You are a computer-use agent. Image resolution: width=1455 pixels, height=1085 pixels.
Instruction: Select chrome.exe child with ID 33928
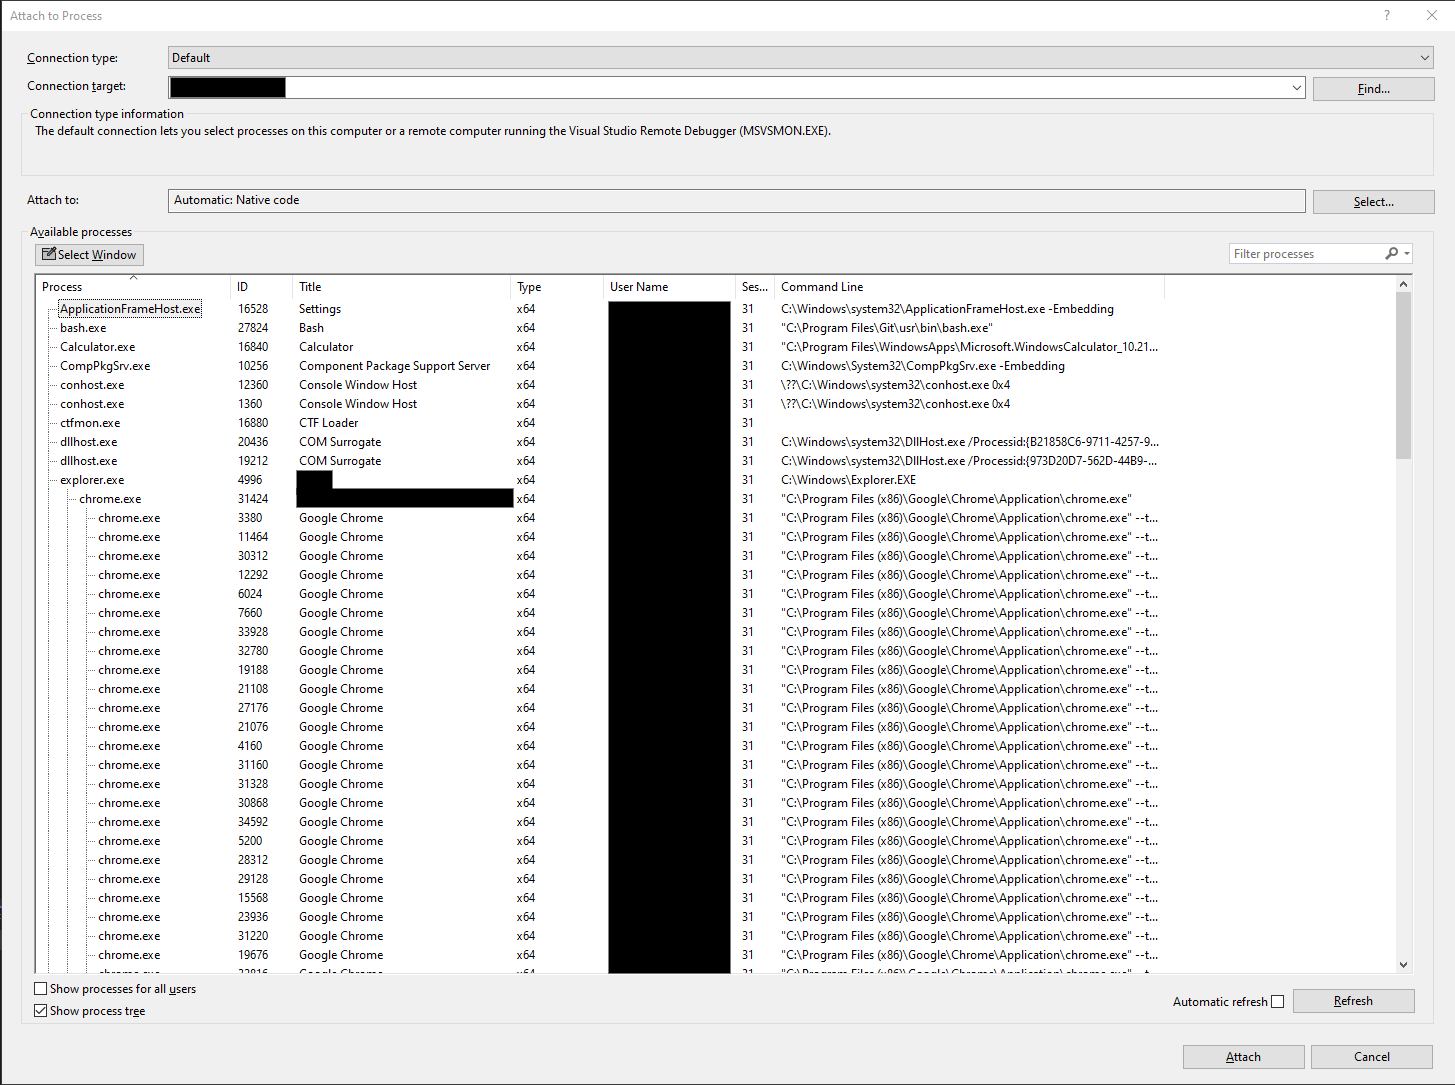click(129, 632)
